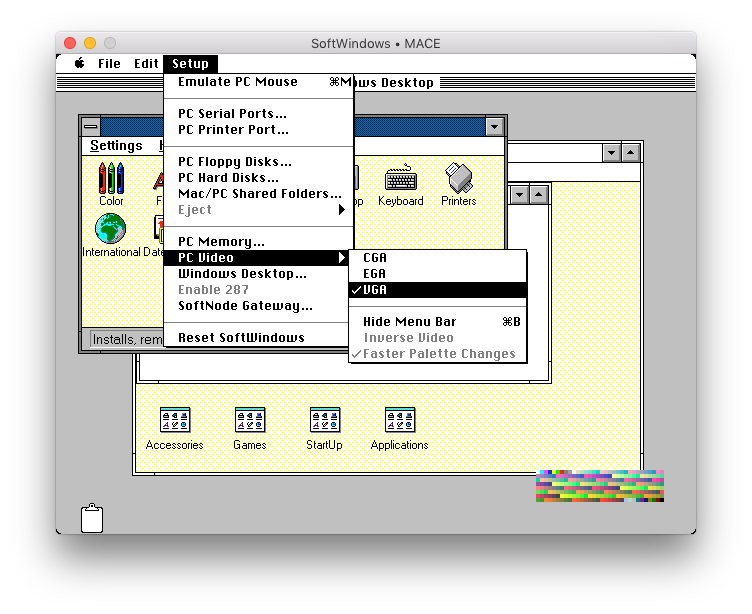Open the Edit menu
Viewport: 752px width, 614px height.
[x=146, y=63]
